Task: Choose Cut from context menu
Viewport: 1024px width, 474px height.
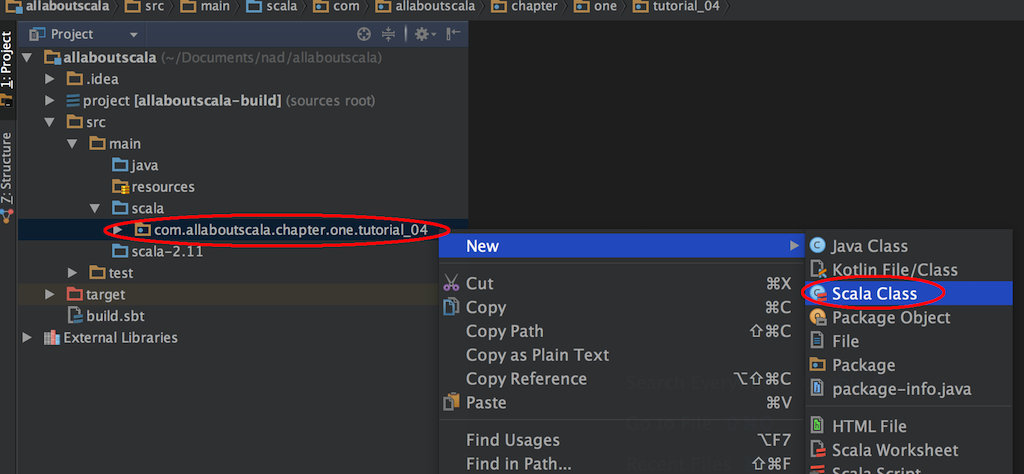Action: pos(621,283)
